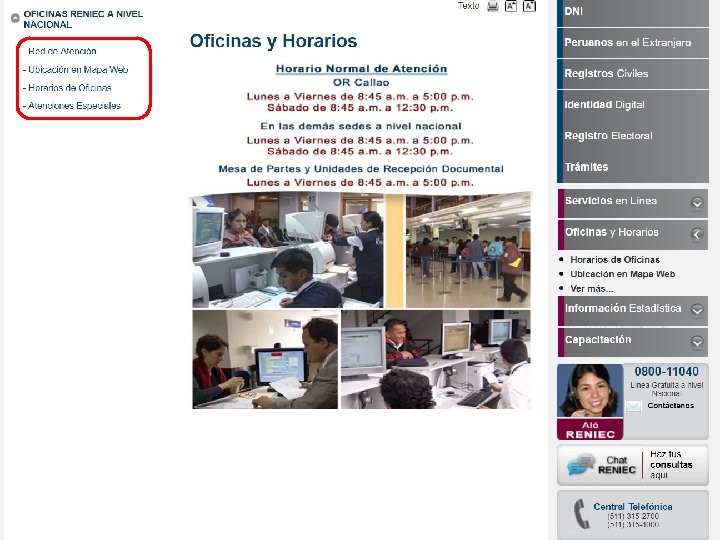Expand the Capacitación section arrow
720x540 pixels.
[697, 341]
